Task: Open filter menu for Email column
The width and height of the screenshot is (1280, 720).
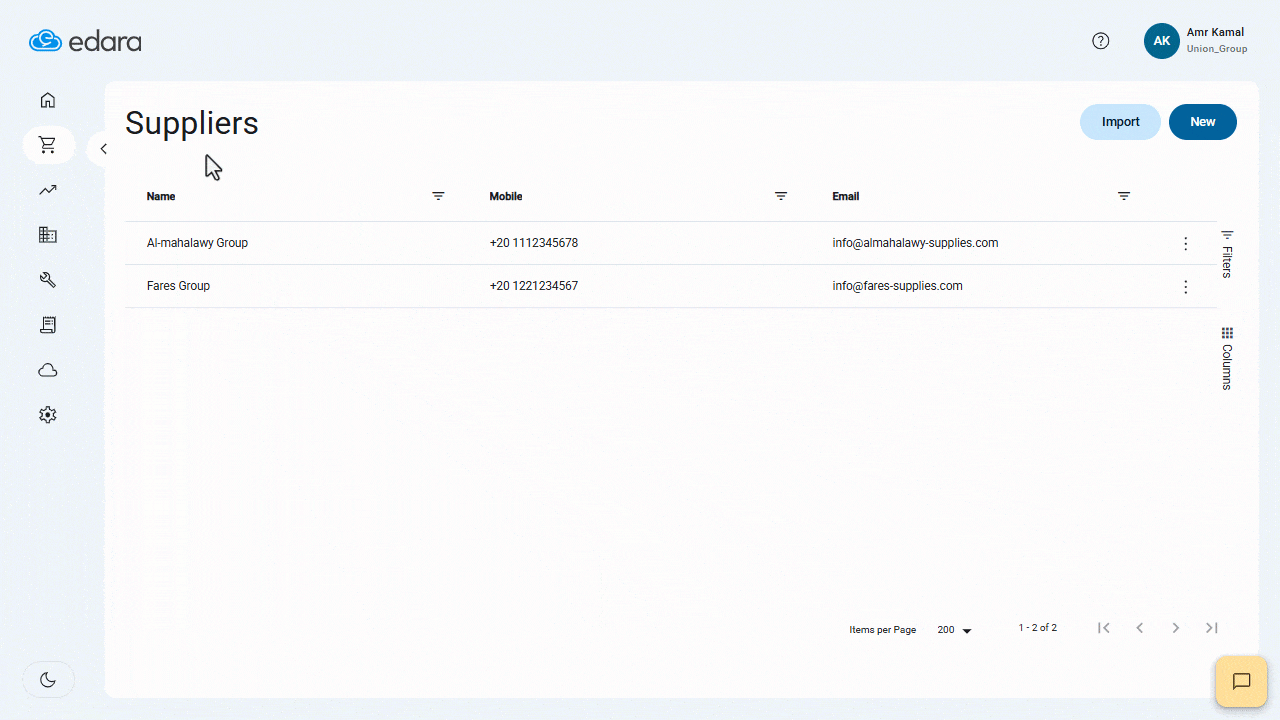Action: tap(1124, 196)
